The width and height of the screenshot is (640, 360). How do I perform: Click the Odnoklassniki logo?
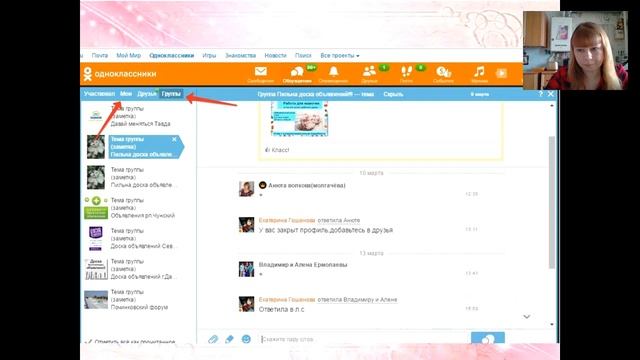pos(120,74)
